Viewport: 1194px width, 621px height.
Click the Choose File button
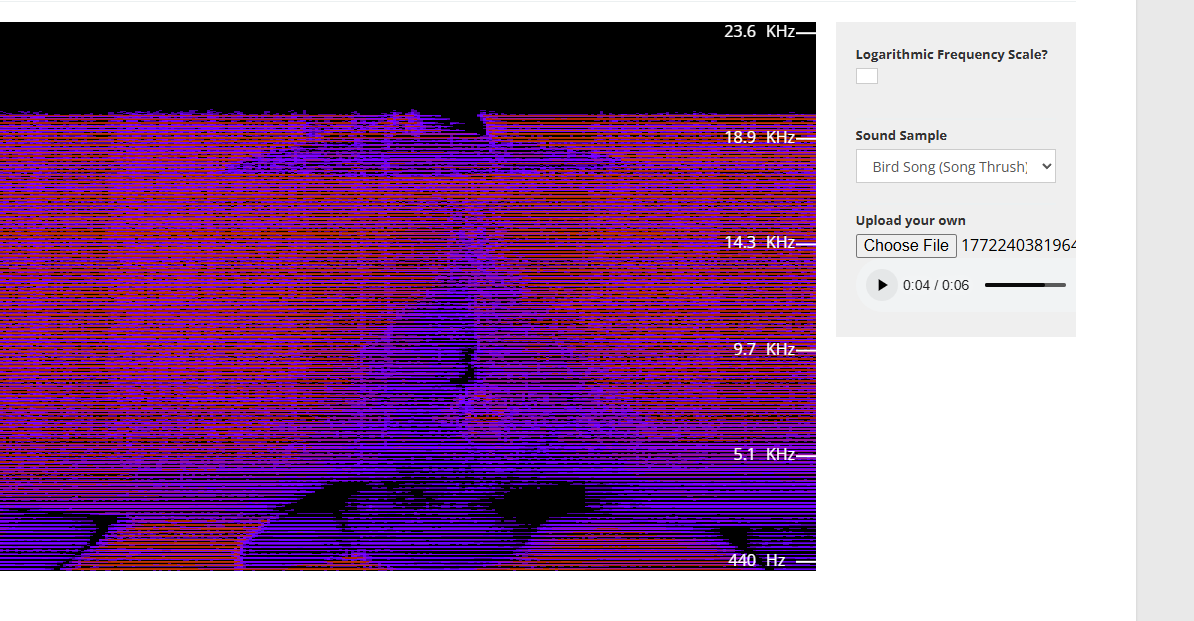coord(906,246)
